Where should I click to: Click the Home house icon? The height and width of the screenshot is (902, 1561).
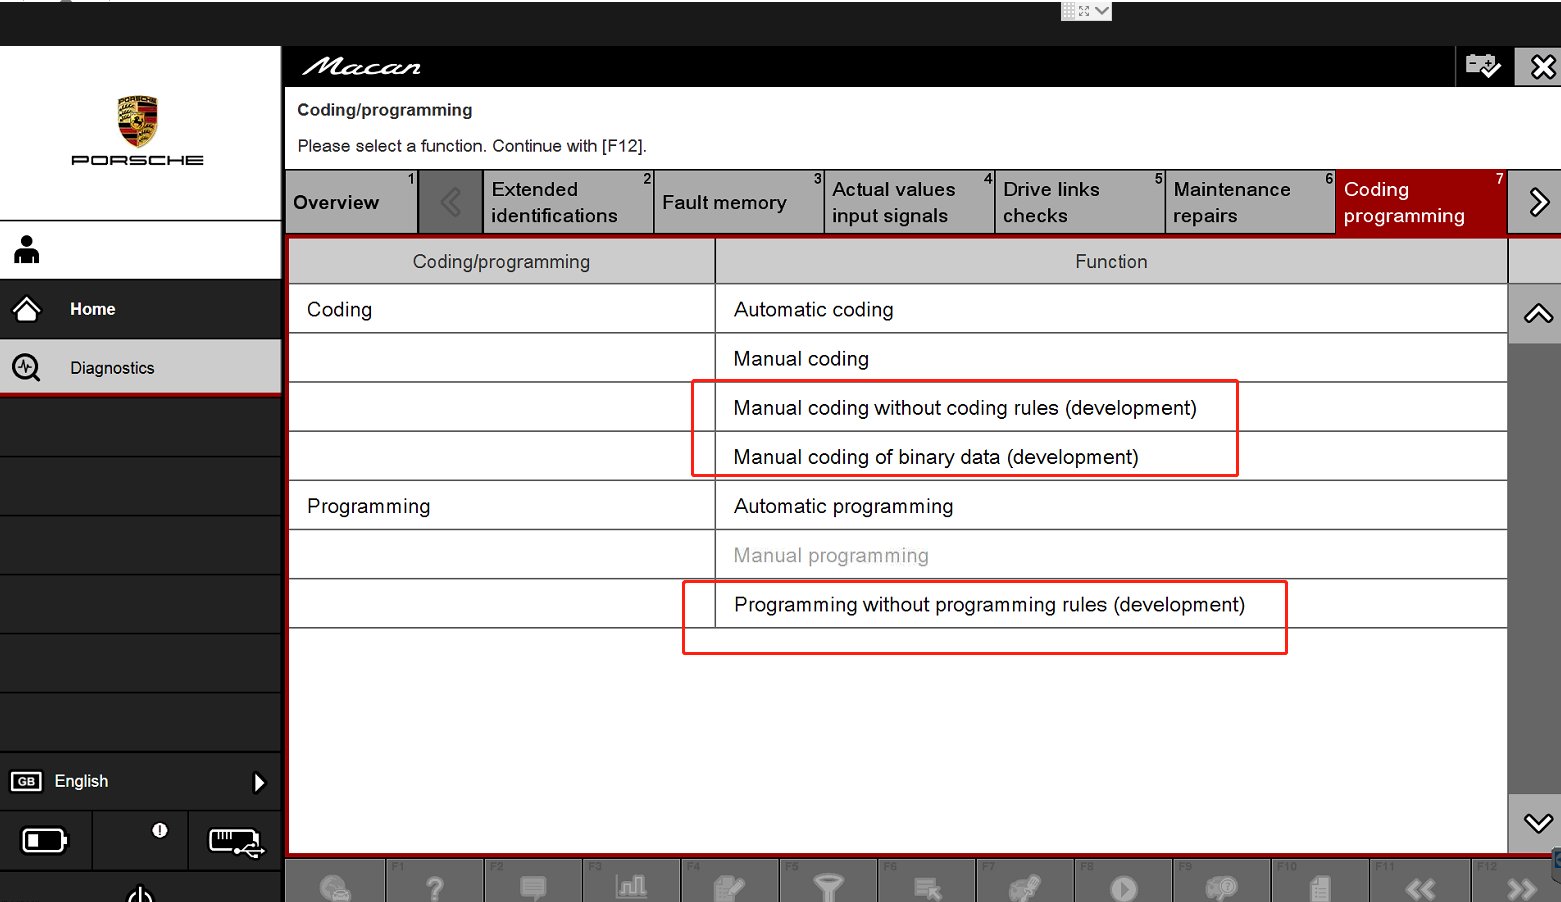pyautogui.click(x=27, y=309)
